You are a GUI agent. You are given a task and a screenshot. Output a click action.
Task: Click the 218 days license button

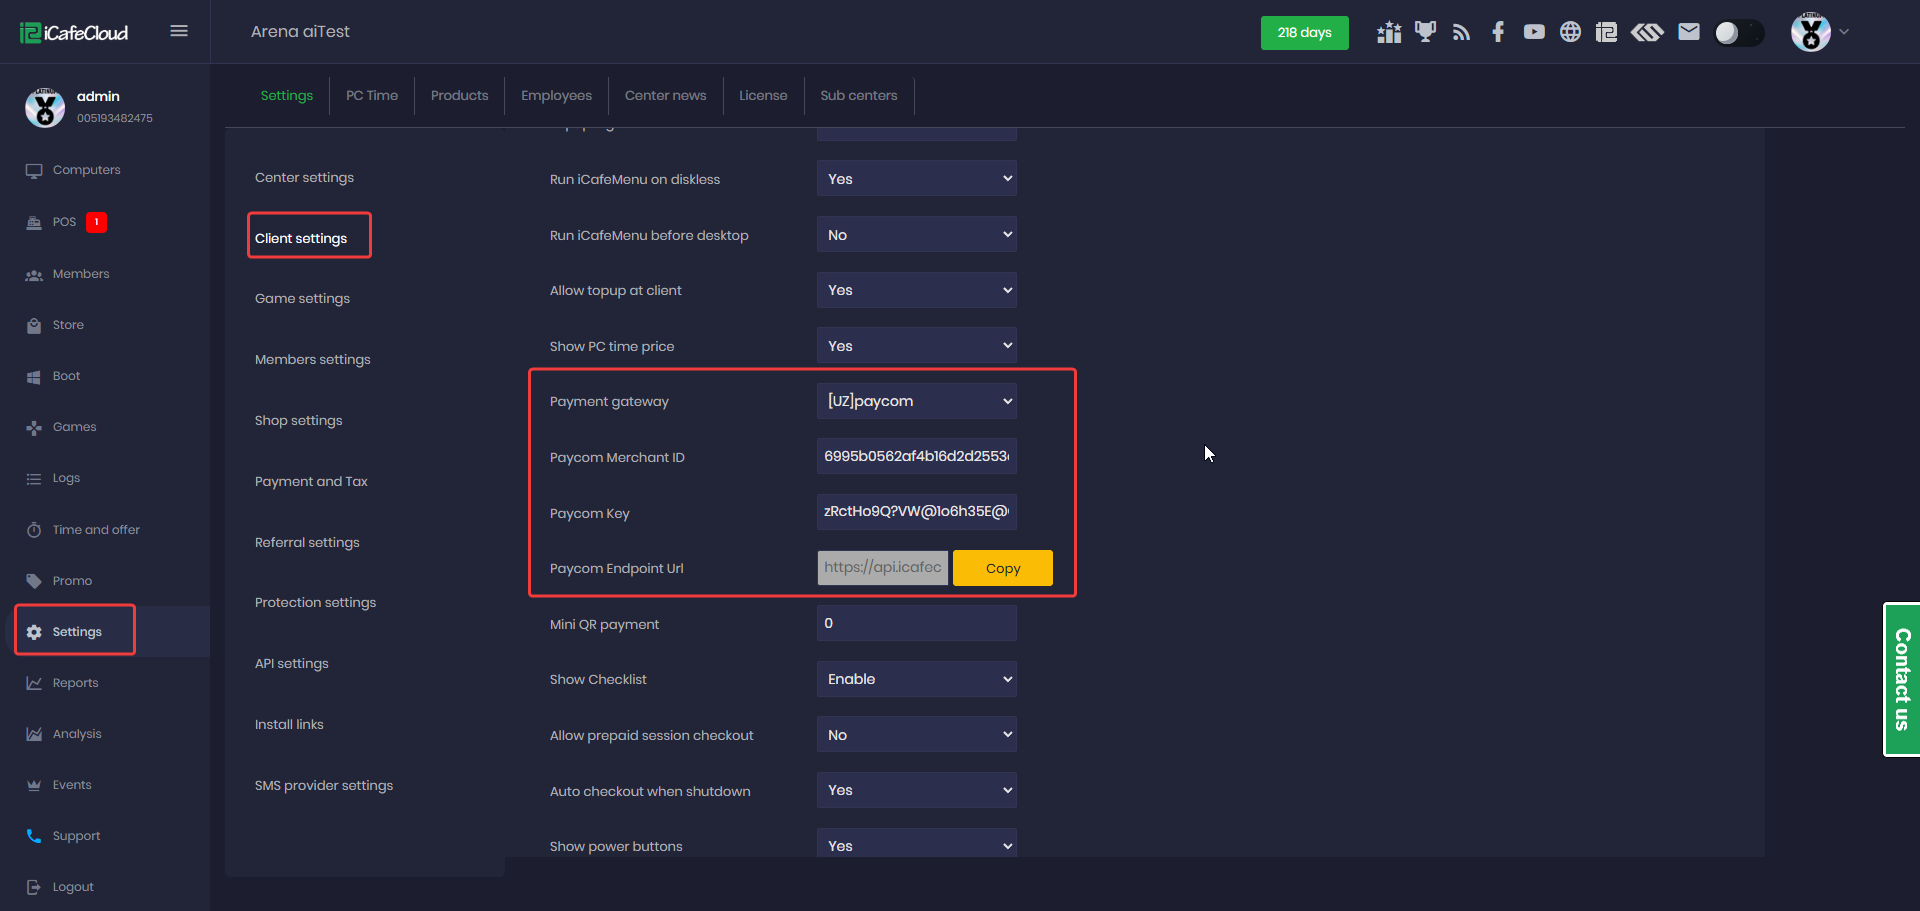(1304, 32)
